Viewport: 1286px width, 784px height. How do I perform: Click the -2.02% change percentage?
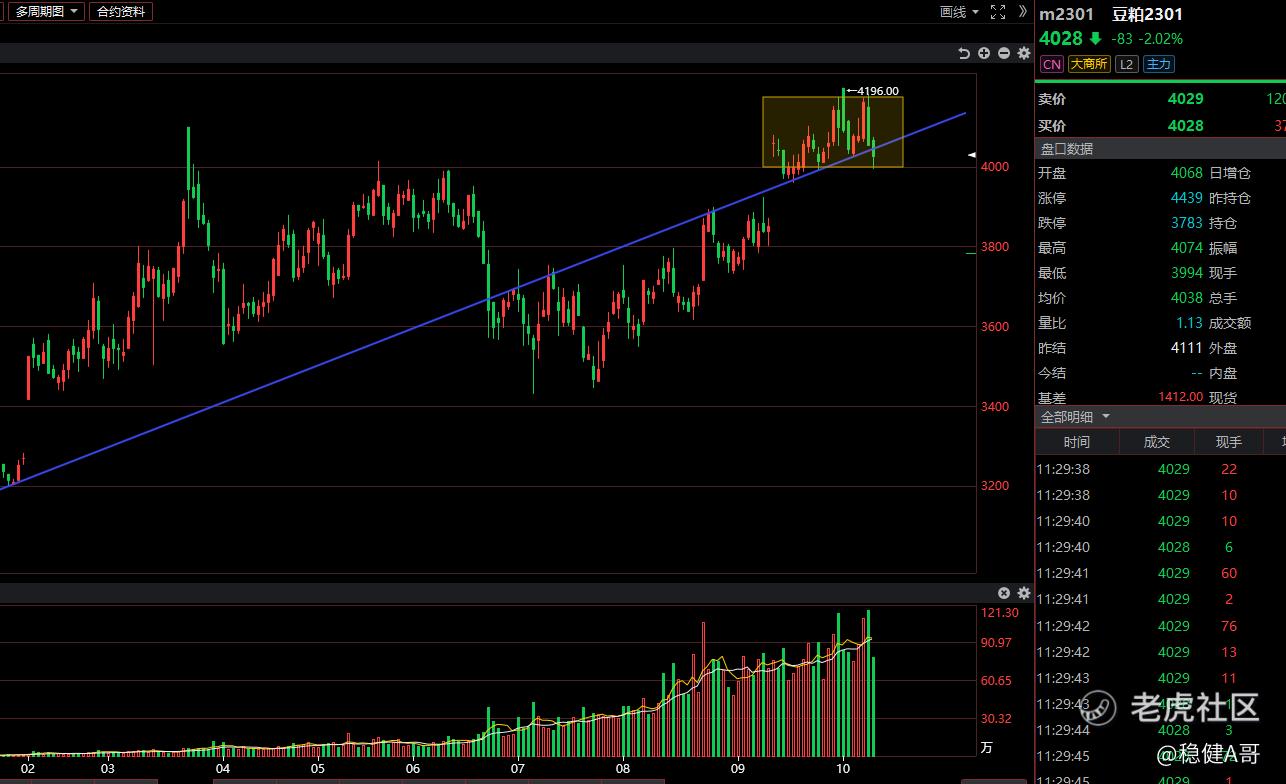tap(1162, 39)
